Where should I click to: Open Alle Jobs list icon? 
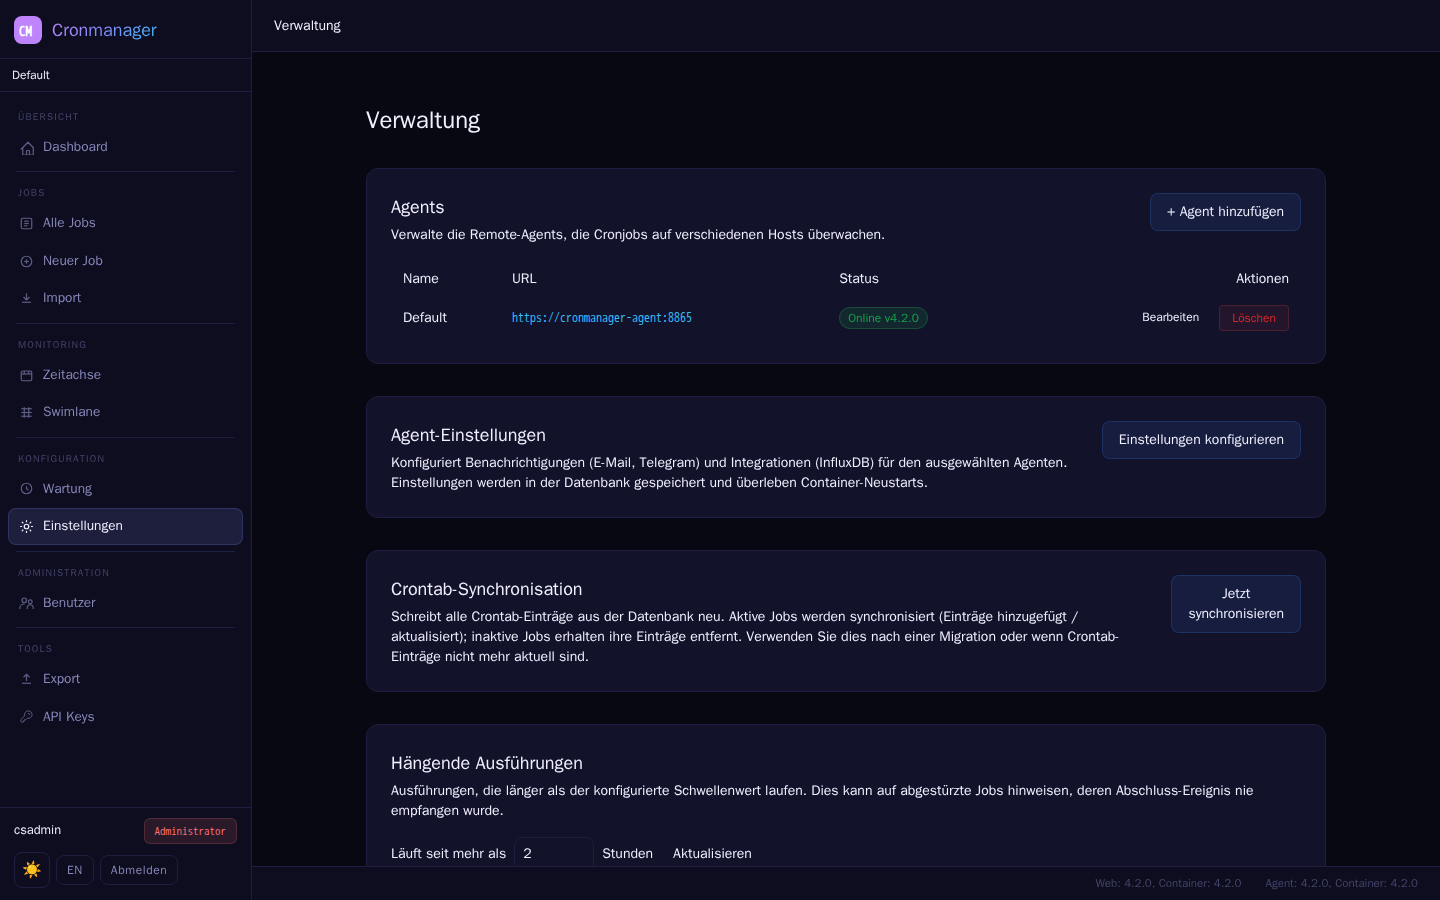point(27,224)
